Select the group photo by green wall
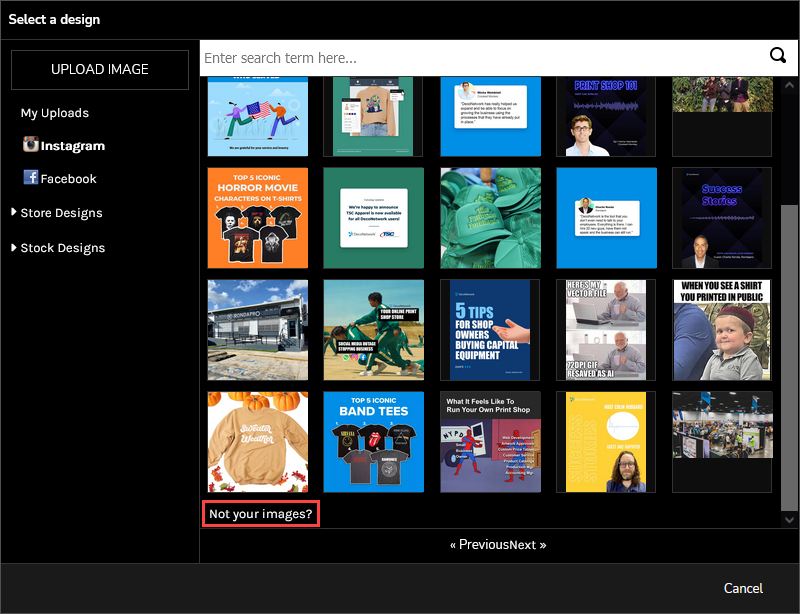 pyautogui.click(x=722, y=116)
